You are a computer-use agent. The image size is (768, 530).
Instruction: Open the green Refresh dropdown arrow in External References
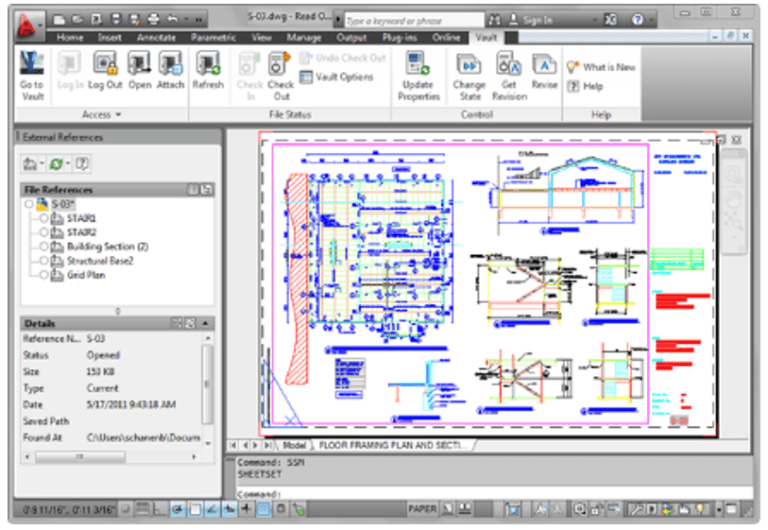point(68,164)
